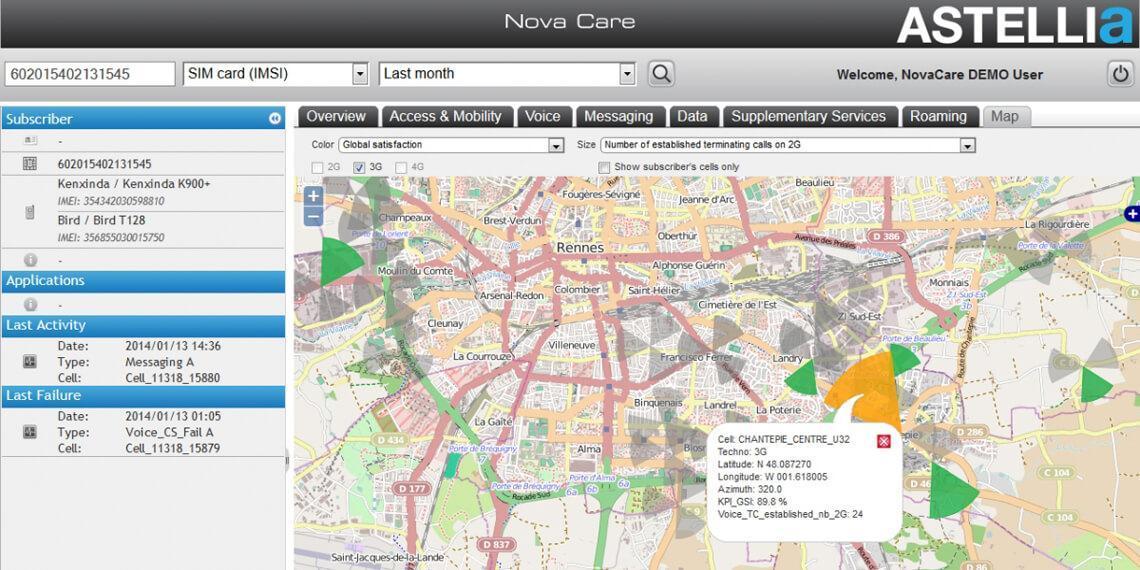Click the green cell sector near D 46
This screenshot has height=570, width=1140.
click(952, 491)
